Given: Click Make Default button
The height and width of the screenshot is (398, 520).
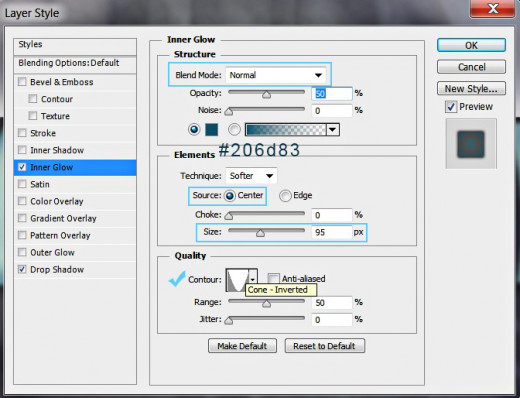Looking at the screenshot, I should pyautogui.click(x=242, y=346).
